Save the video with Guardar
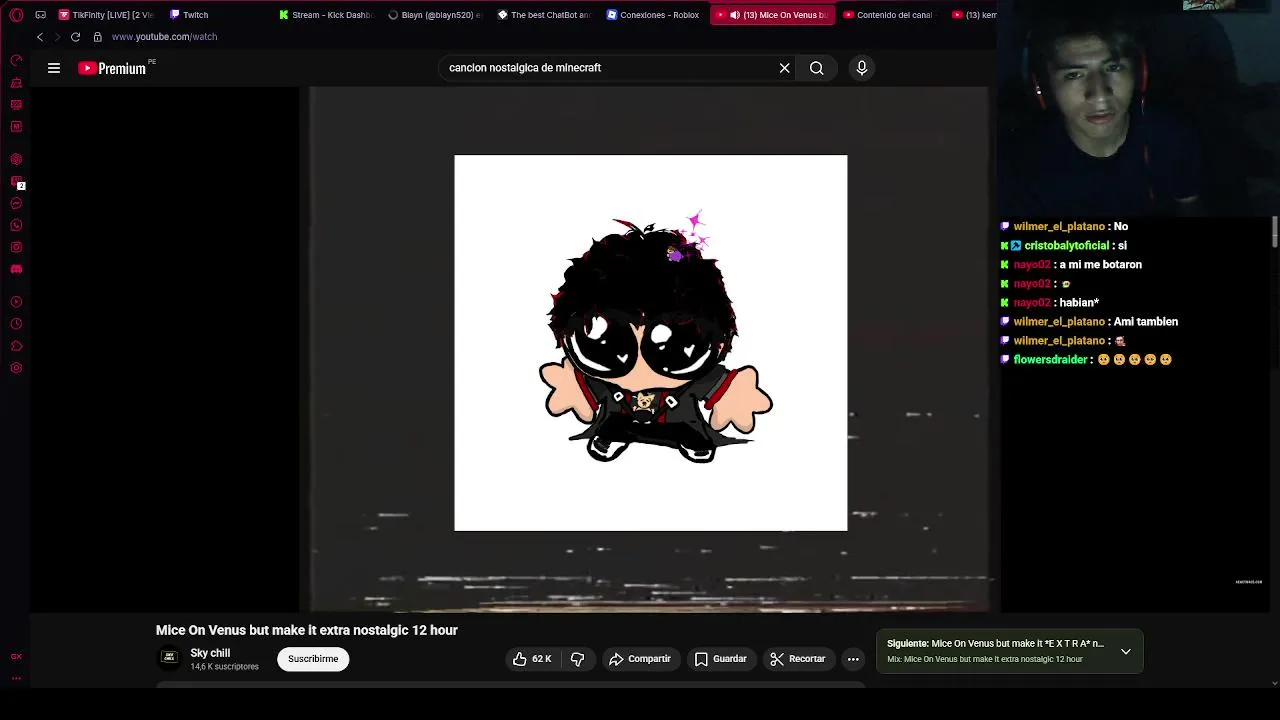Screen dimensions: 1280x720 click(x=721, y=659)
